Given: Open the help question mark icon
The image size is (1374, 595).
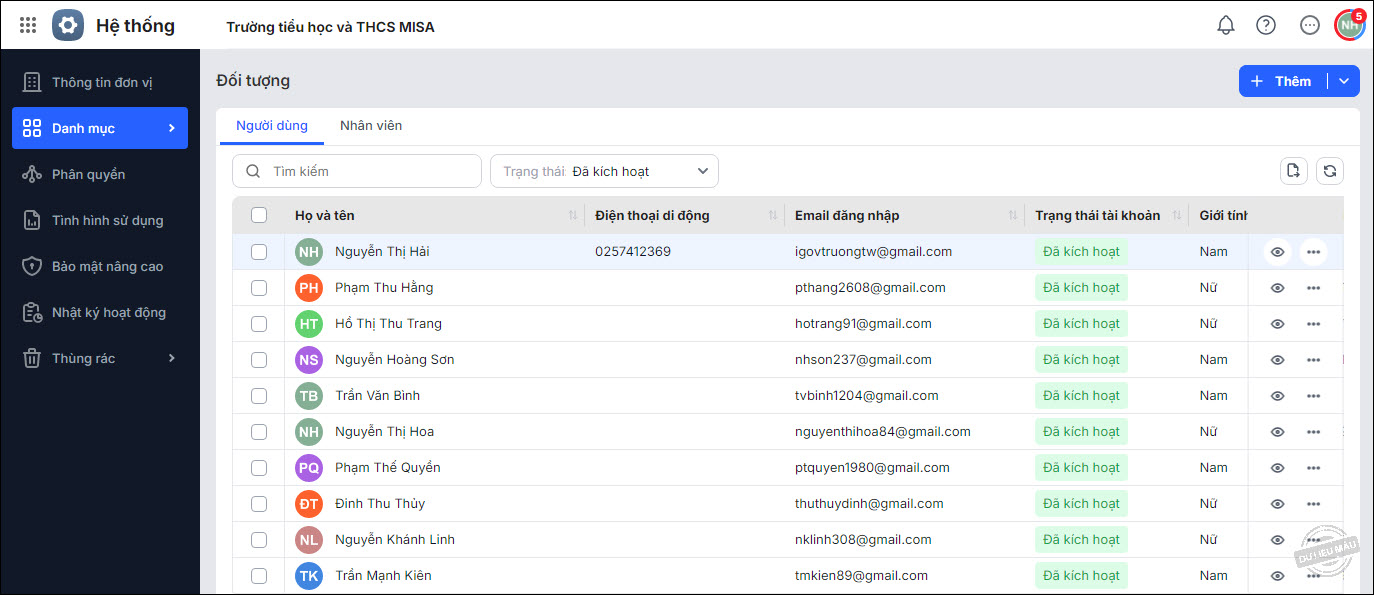Looking at the screenshot, I should pyautogui.click(x=1266, y=26).
